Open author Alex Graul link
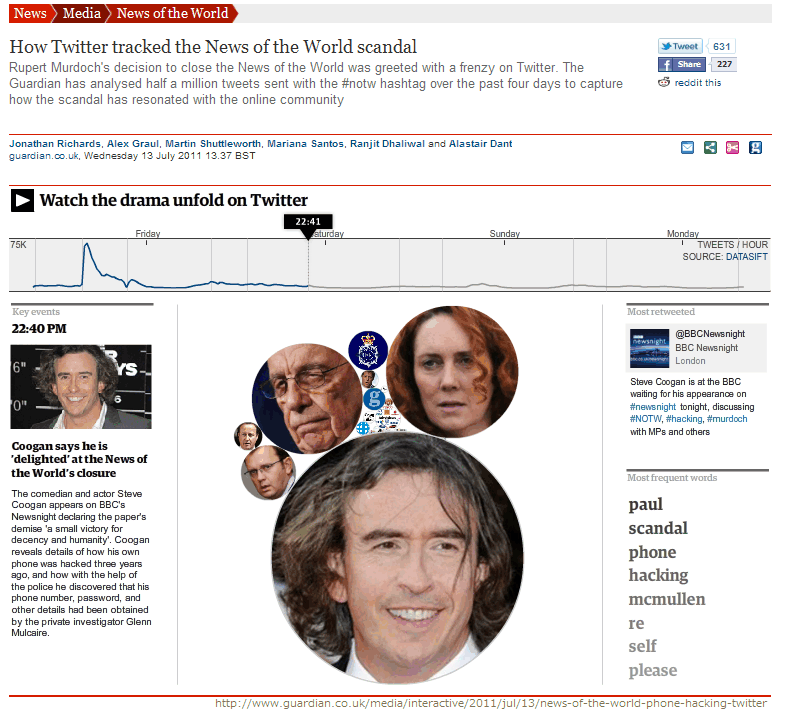787x710 pixels. 133,144
